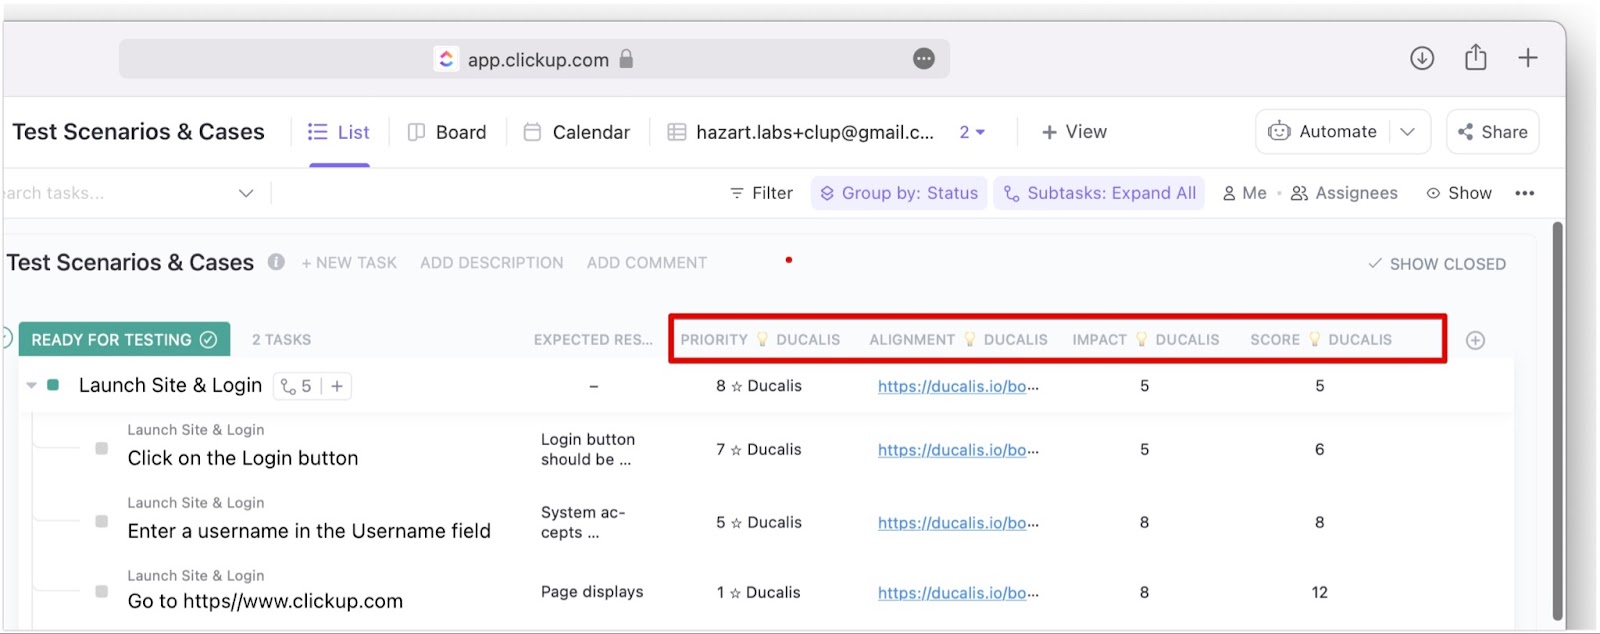Click 'Login button should be ...' expected result cell
This screenshot has height=634, width=1600.
[588, 449]
